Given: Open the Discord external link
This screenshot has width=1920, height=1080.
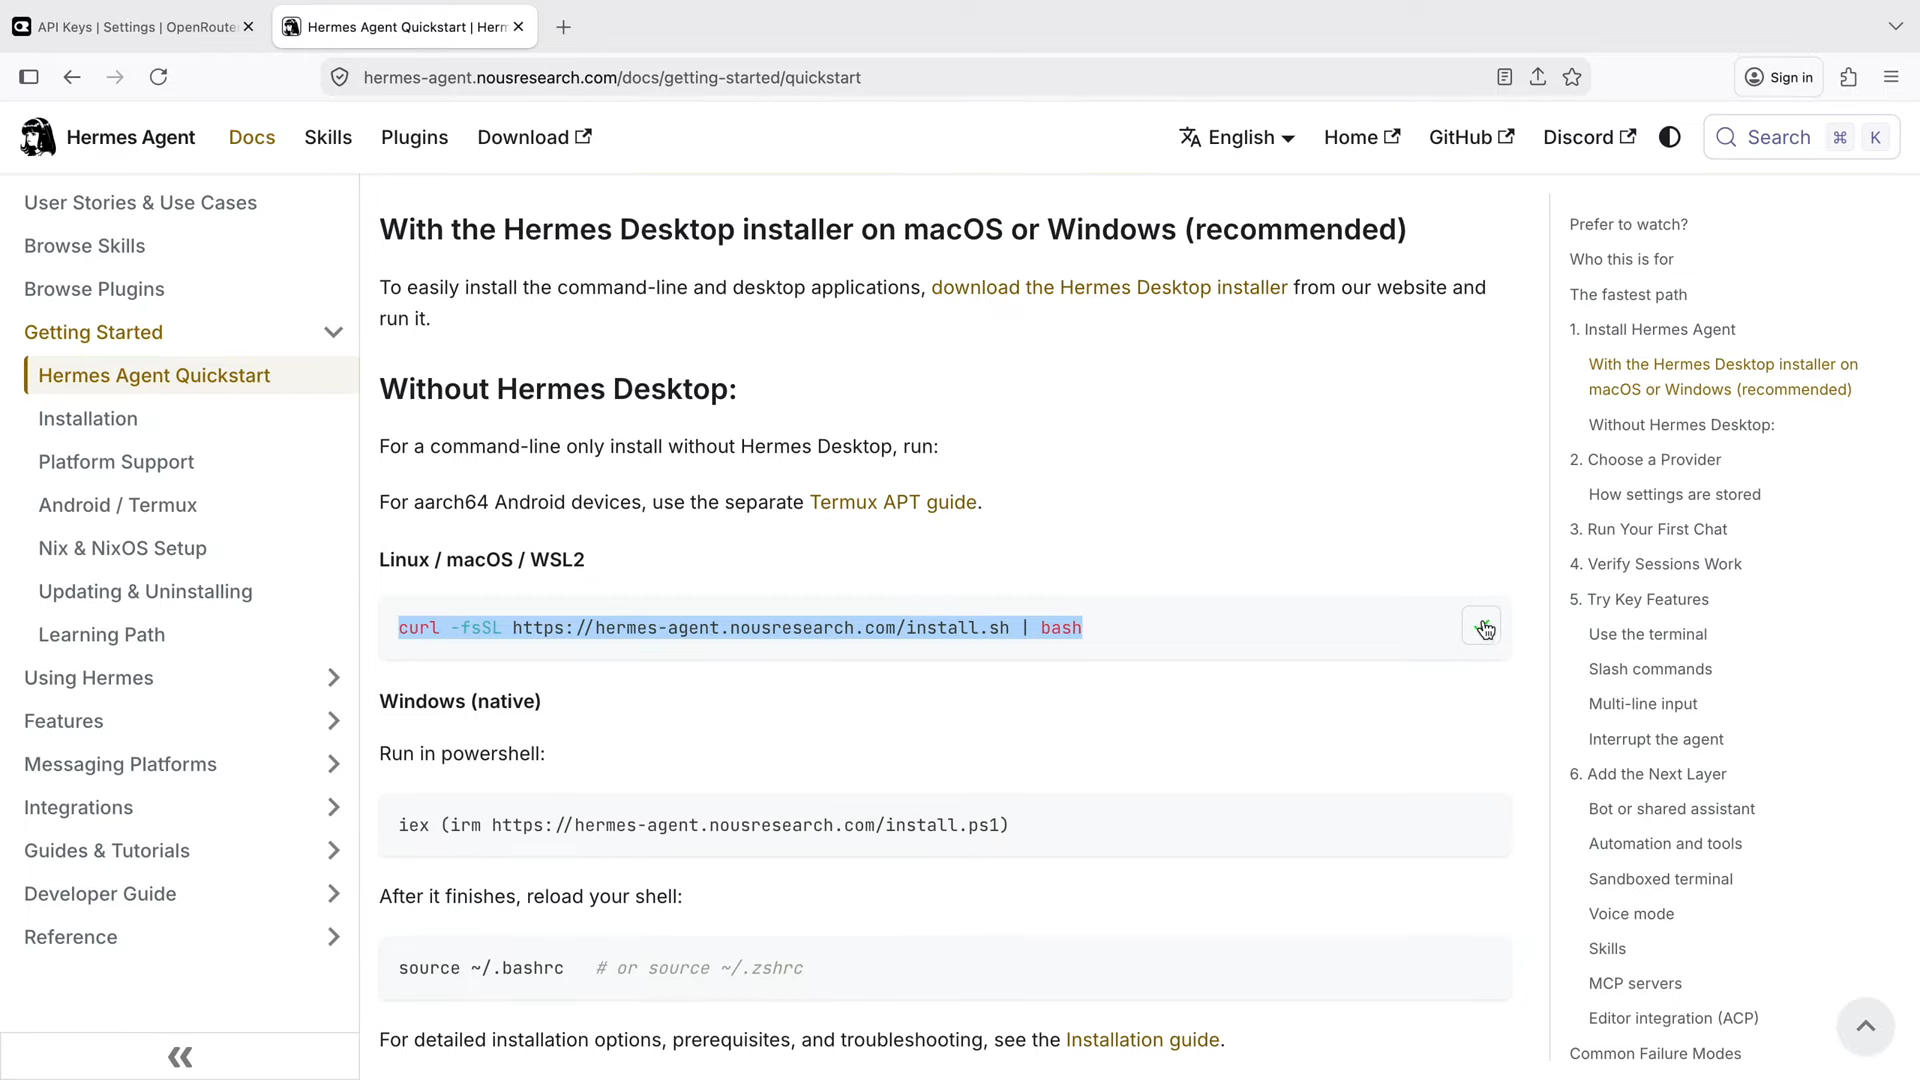Looking at the screenshot, I should (x=1589, y=137).
